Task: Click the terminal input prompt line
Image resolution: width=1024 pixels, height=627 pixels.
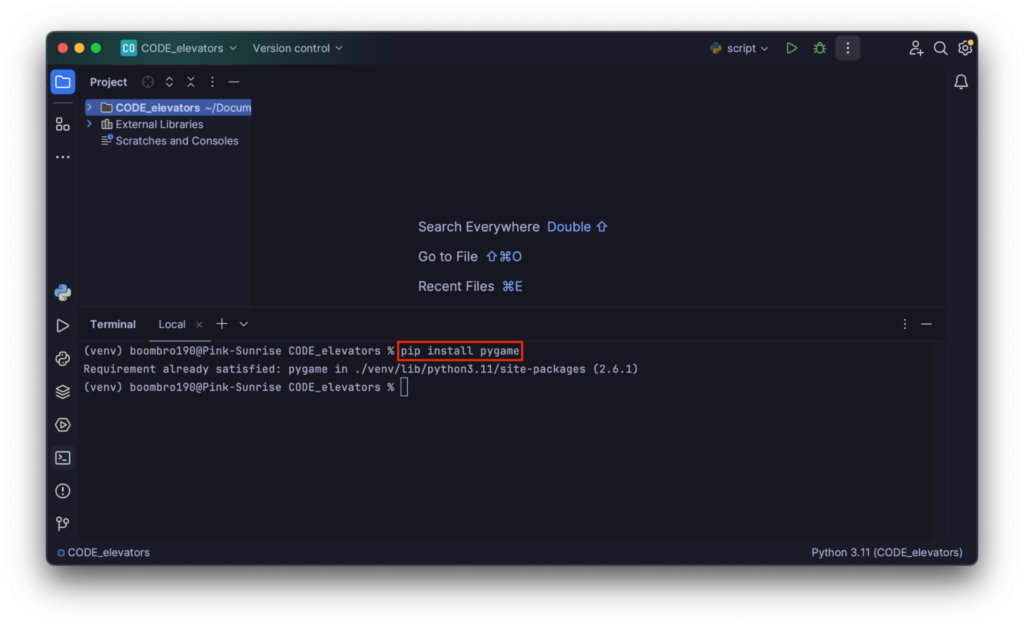Action: tap(404, 387)
